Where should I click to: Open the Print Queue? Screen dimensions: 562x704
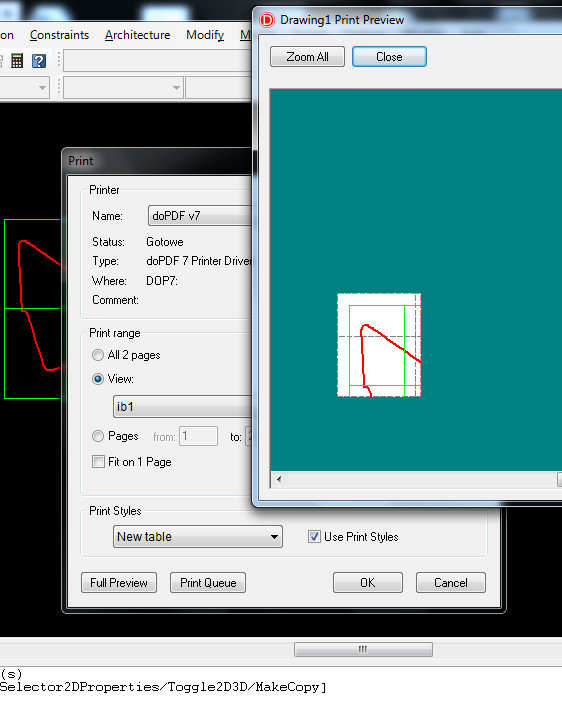(208, 583)
